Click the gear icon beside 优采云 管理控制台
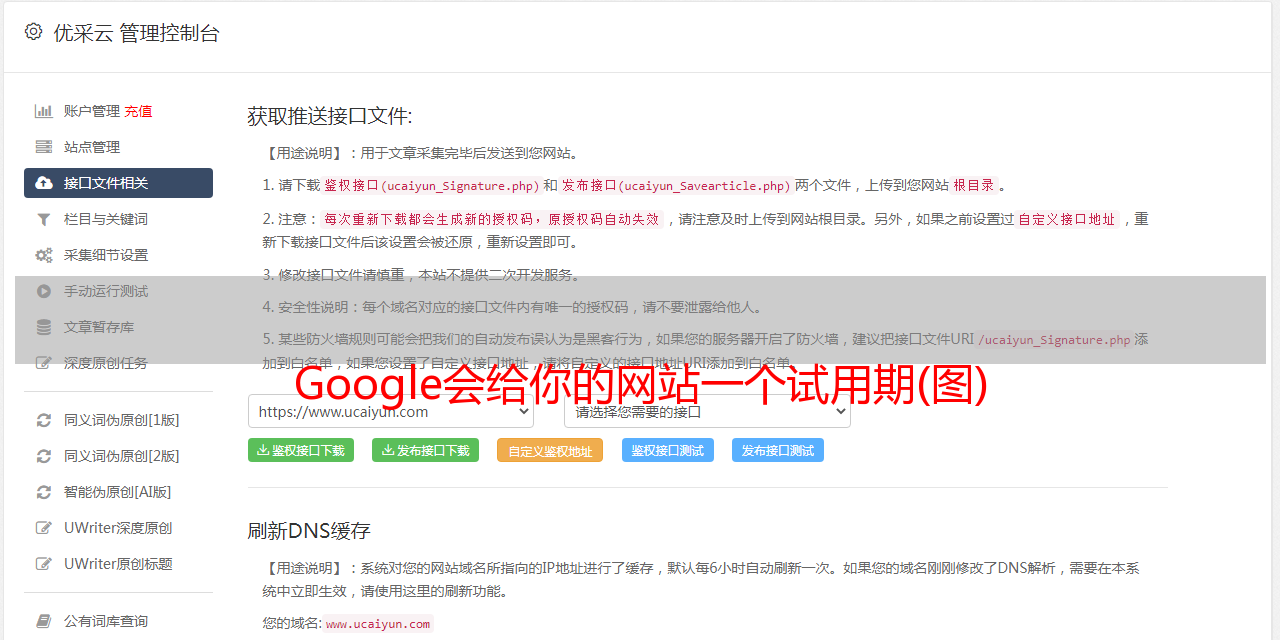1280x640 pixels. [x=33, y=32]
